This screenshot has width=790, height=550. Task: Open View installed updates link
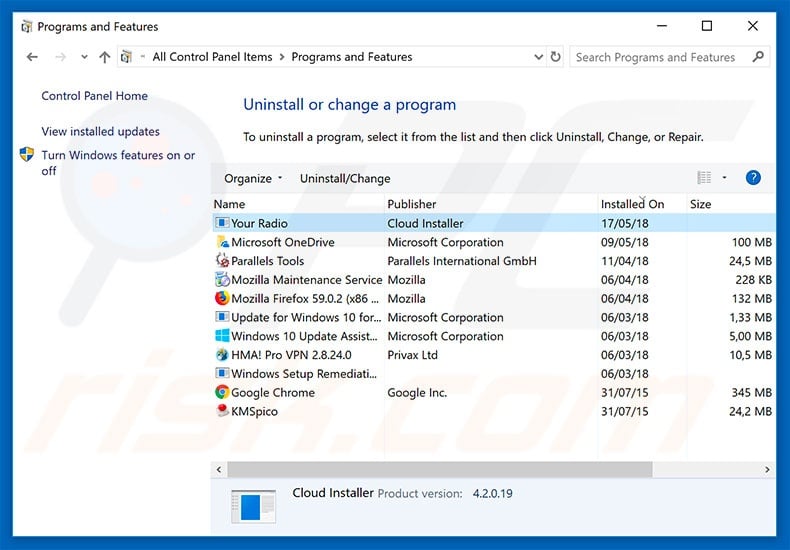[100, 131]
